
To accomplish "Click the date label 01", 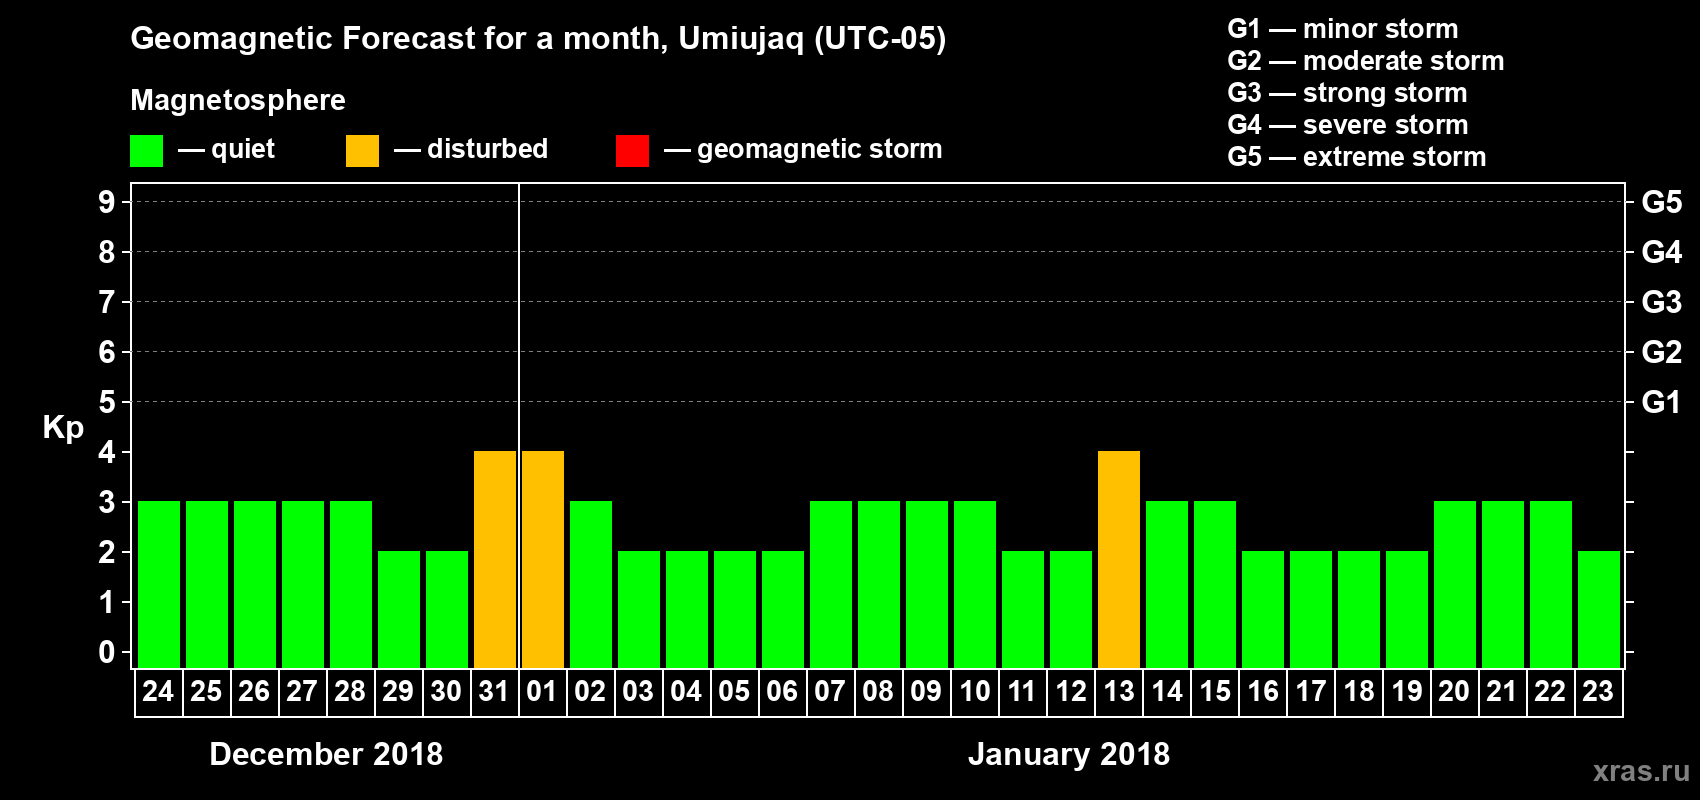I will click(542, 691).
